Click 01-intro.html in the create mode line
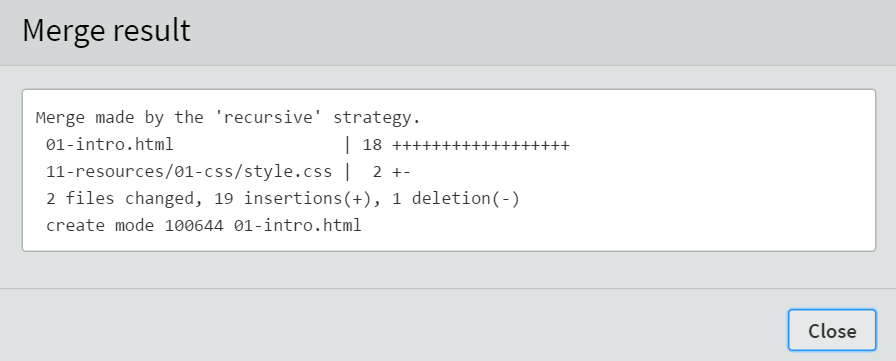 tap(298, 225)
